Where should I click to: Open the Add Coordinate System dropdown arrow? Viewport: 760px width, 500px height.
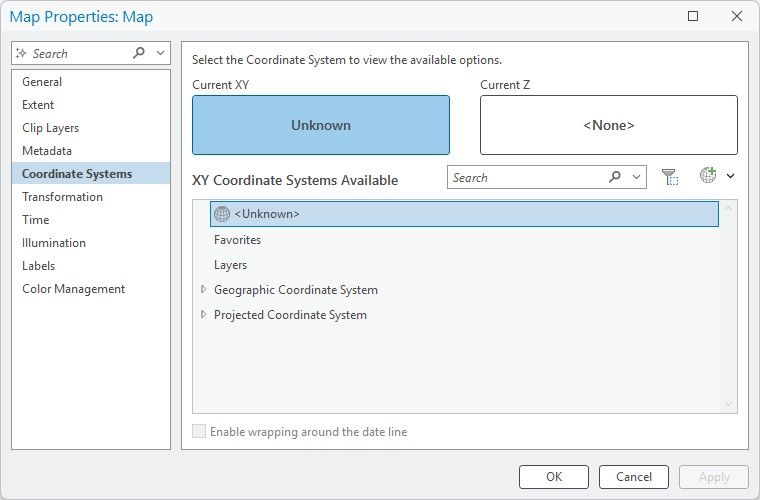click(x=730, y=177)
